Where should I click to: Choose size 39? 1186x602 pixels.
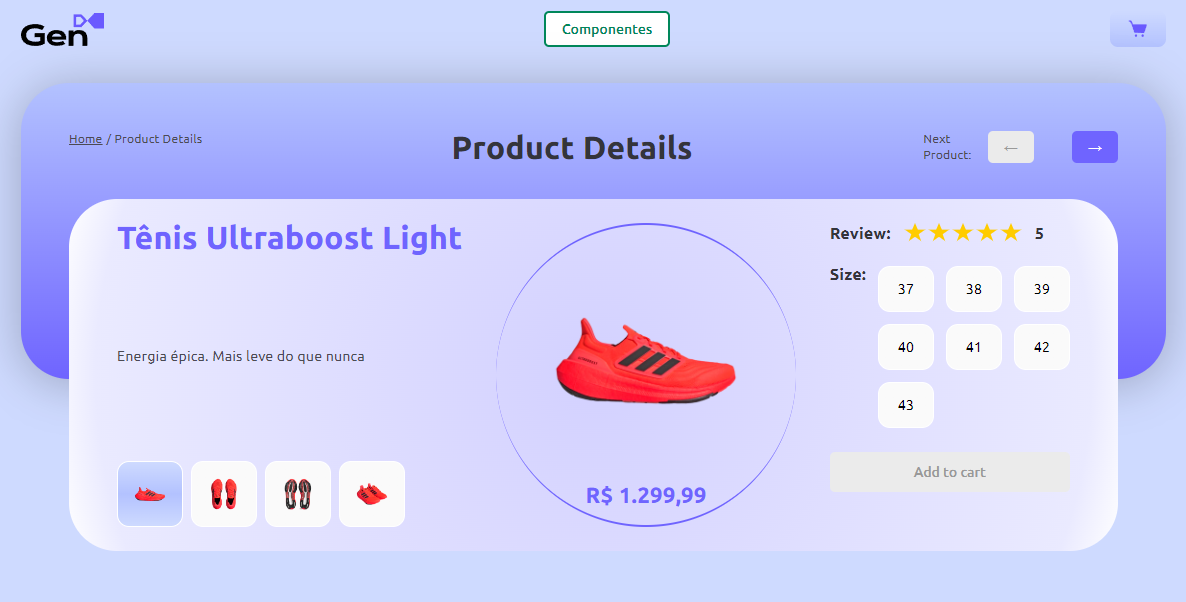(1042, 289)
